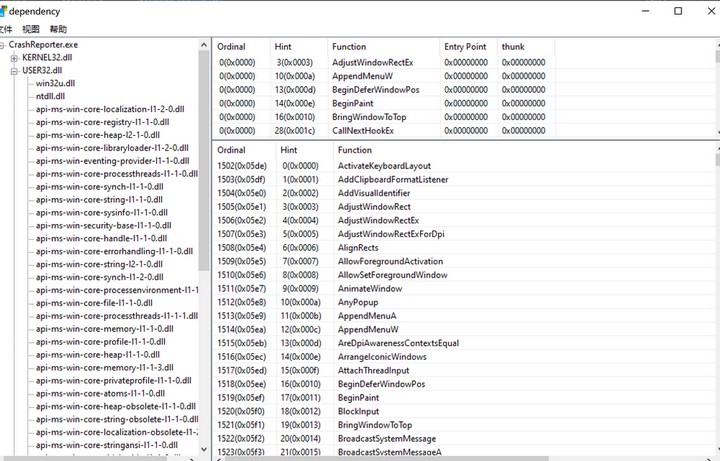This screenshot has width=720, height=461.
Task: Click the imports list scroll down arrow
Action: tap(714, 132)
